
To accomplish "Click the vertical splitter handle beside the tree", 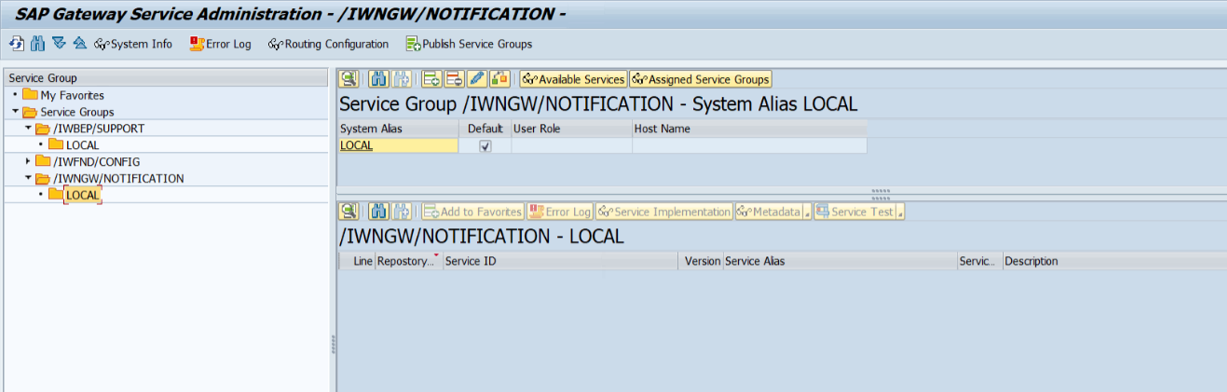I will [332, 343].
